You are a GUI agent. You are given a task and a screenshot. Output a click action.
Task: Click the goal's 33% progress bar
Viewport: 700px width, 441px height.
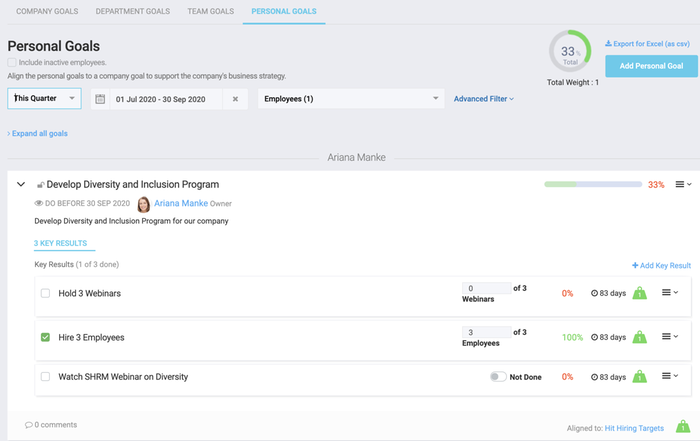(x=592, y=184)
